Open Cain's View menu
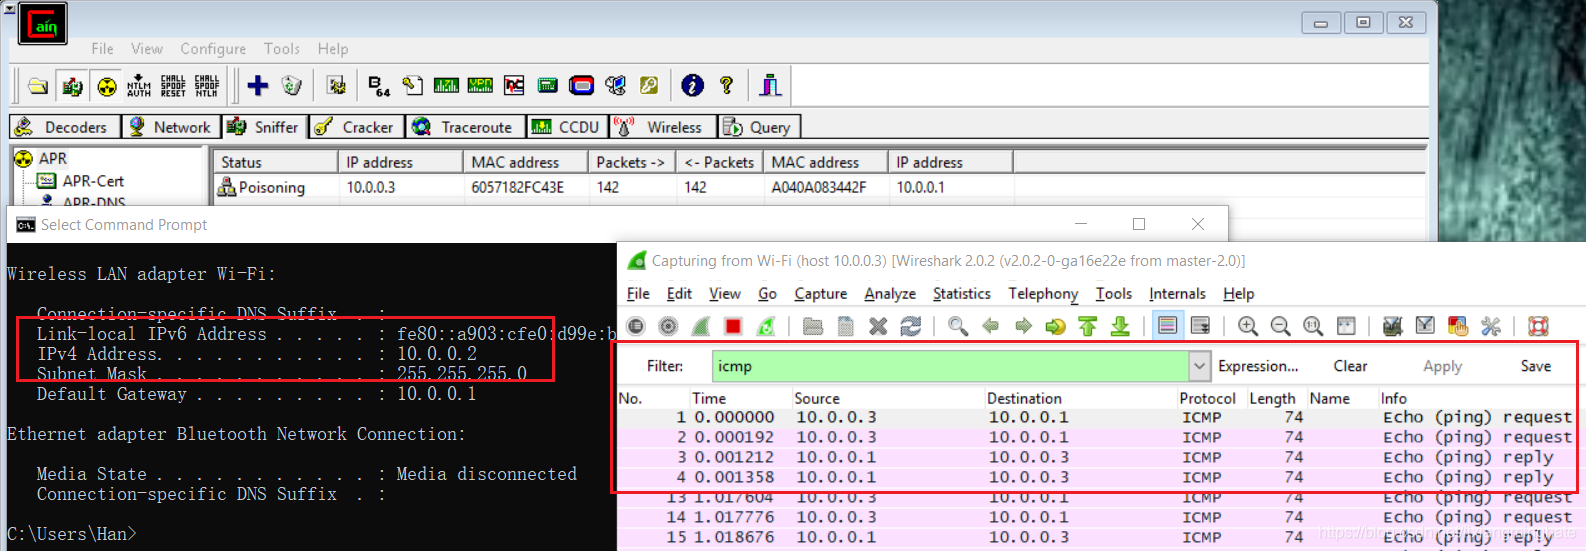This screenshot has width=1586, height=551. coord(147,49)
